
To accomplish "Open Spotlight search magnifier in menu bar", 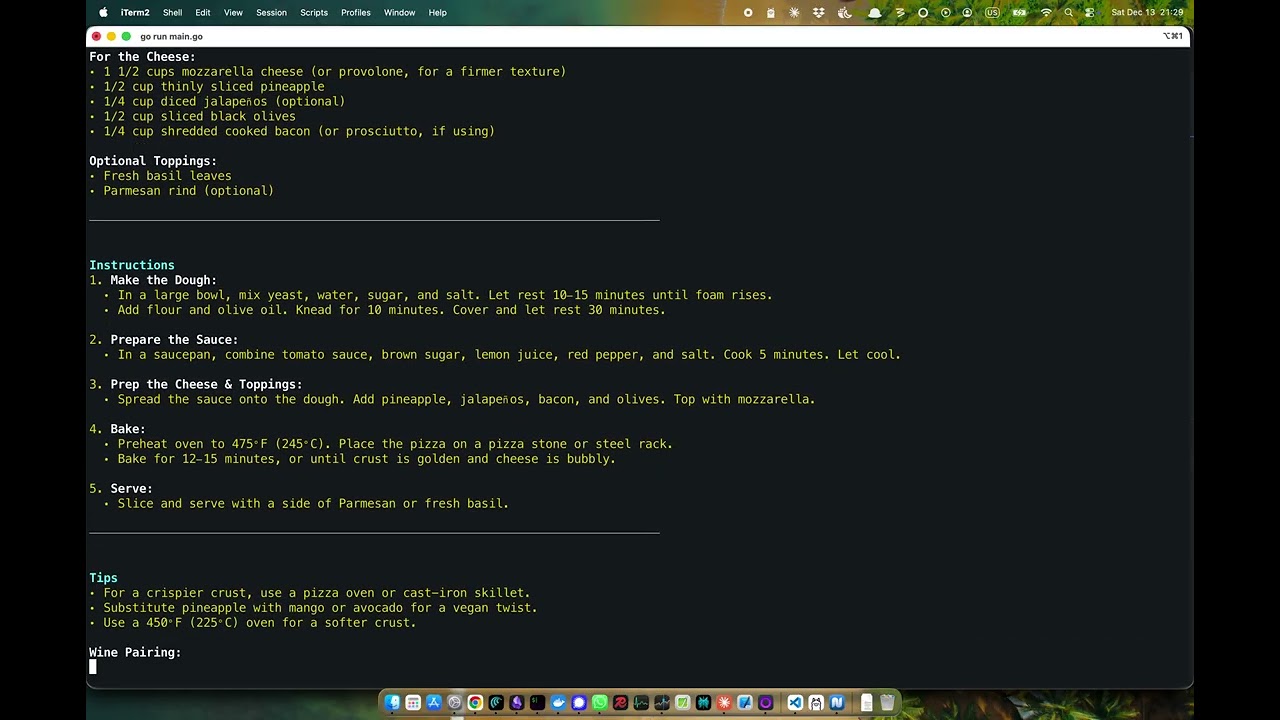I will coord(1069,13).
